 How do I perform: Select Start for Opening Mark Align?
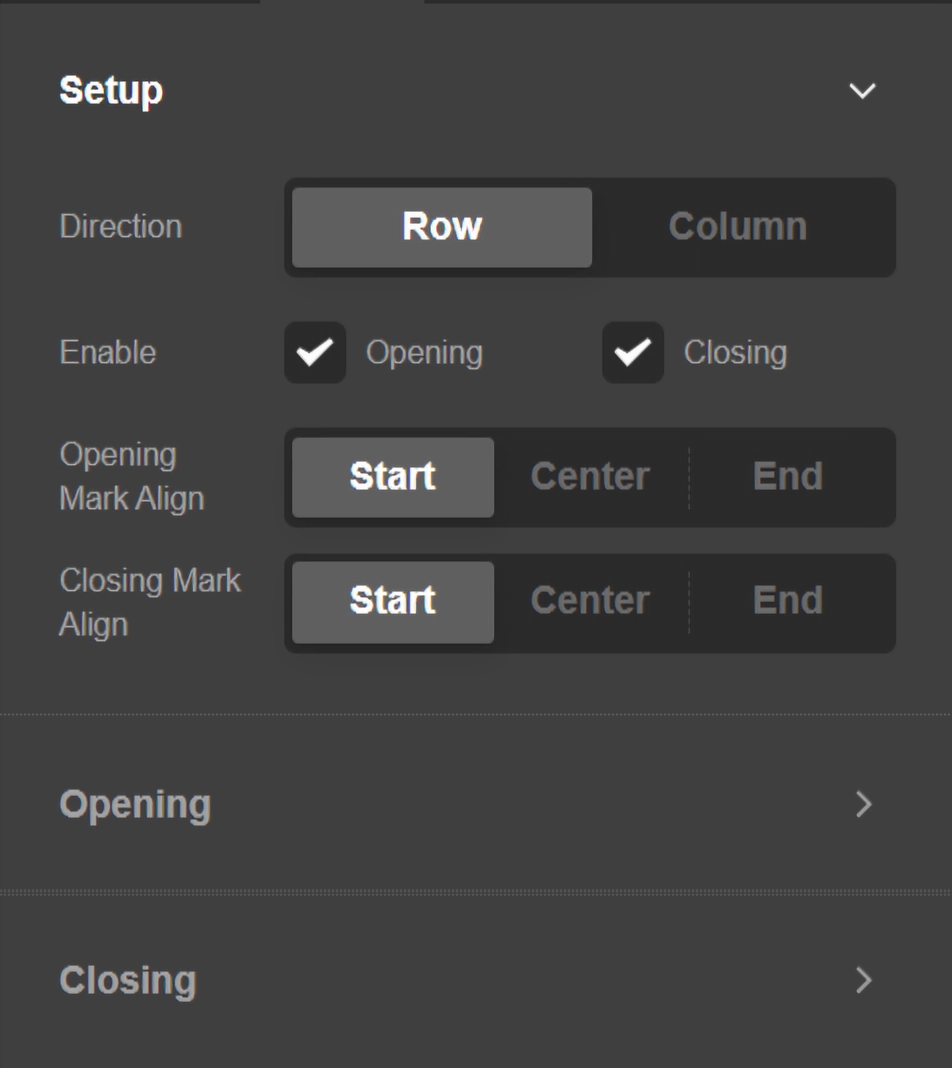[x=391, y=477]
